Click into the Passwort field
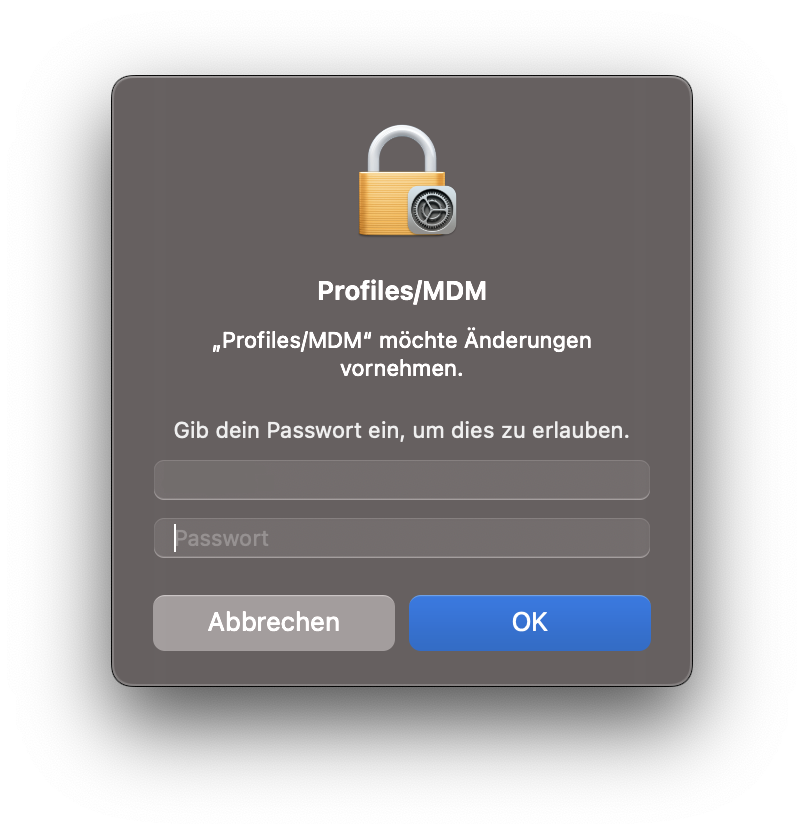Image resolution: width=804 pixels, height=834 pixels. 401,538
